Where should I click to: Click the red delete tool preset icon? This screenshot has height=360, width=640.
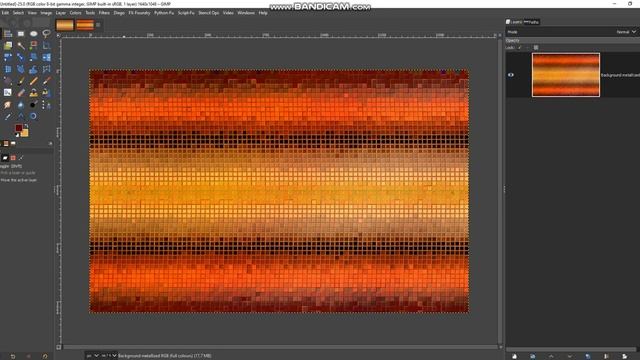29,356
